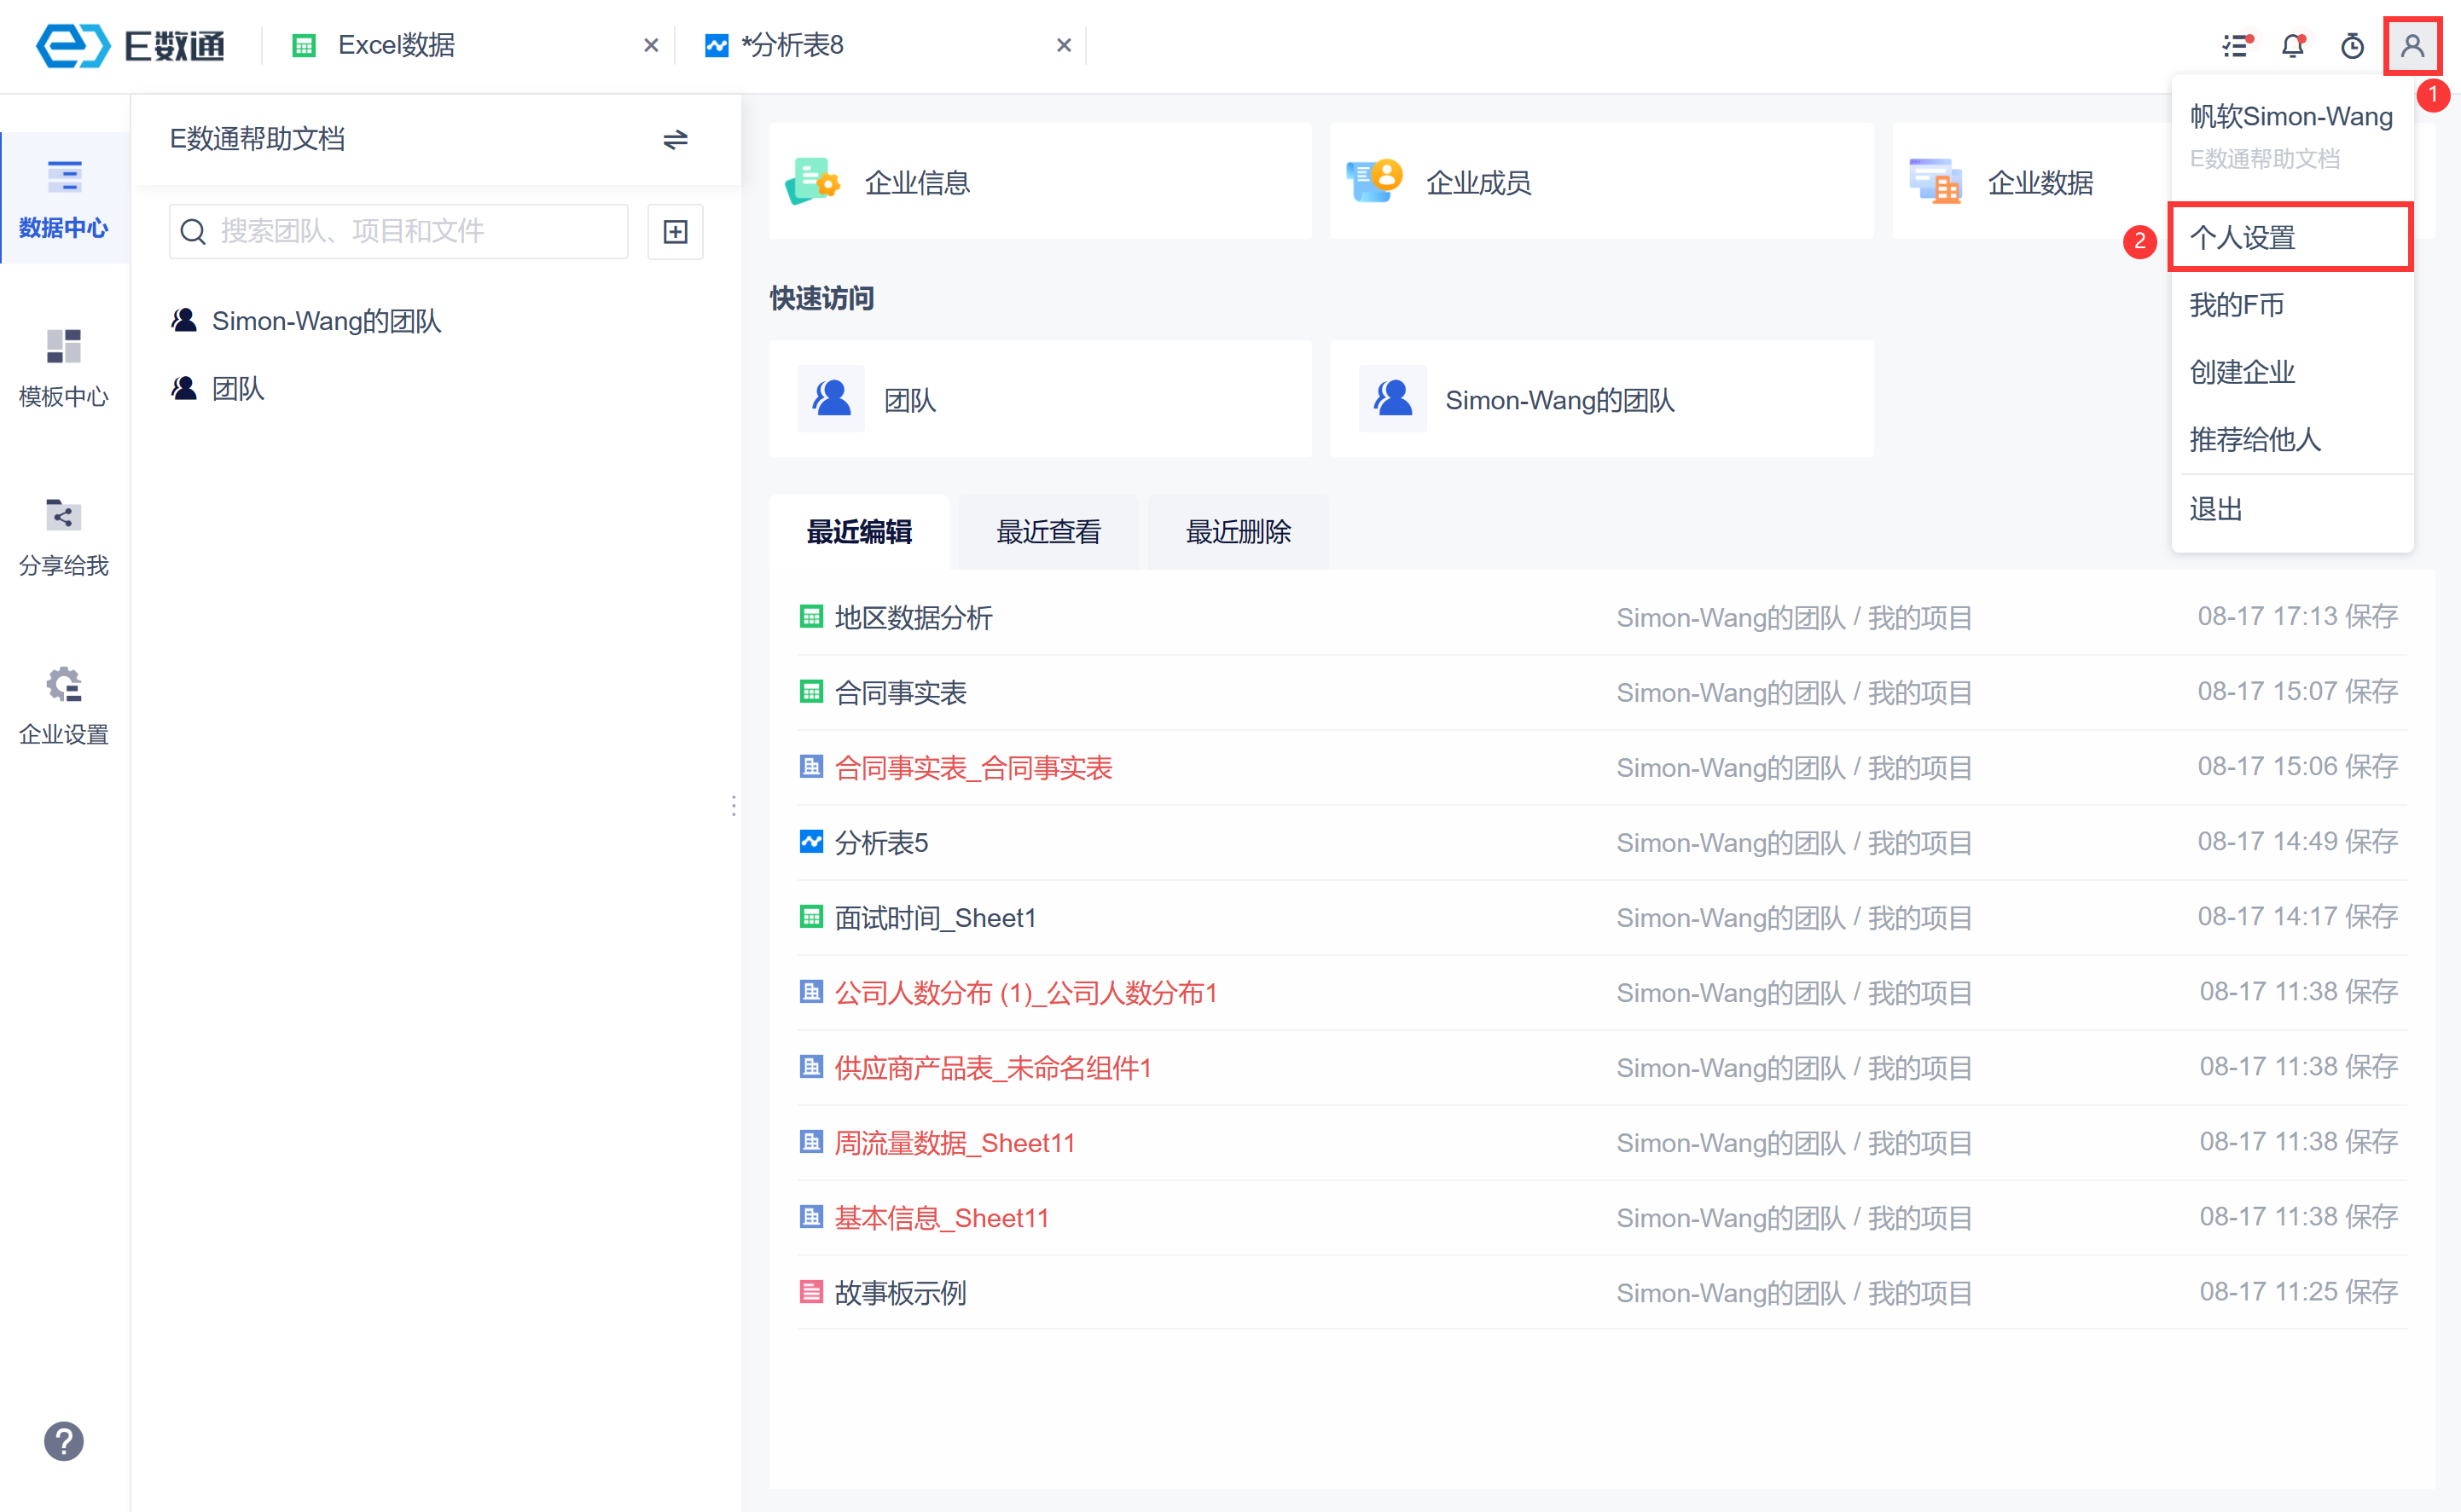Close the Excel数据 tab

pos(651,45)
